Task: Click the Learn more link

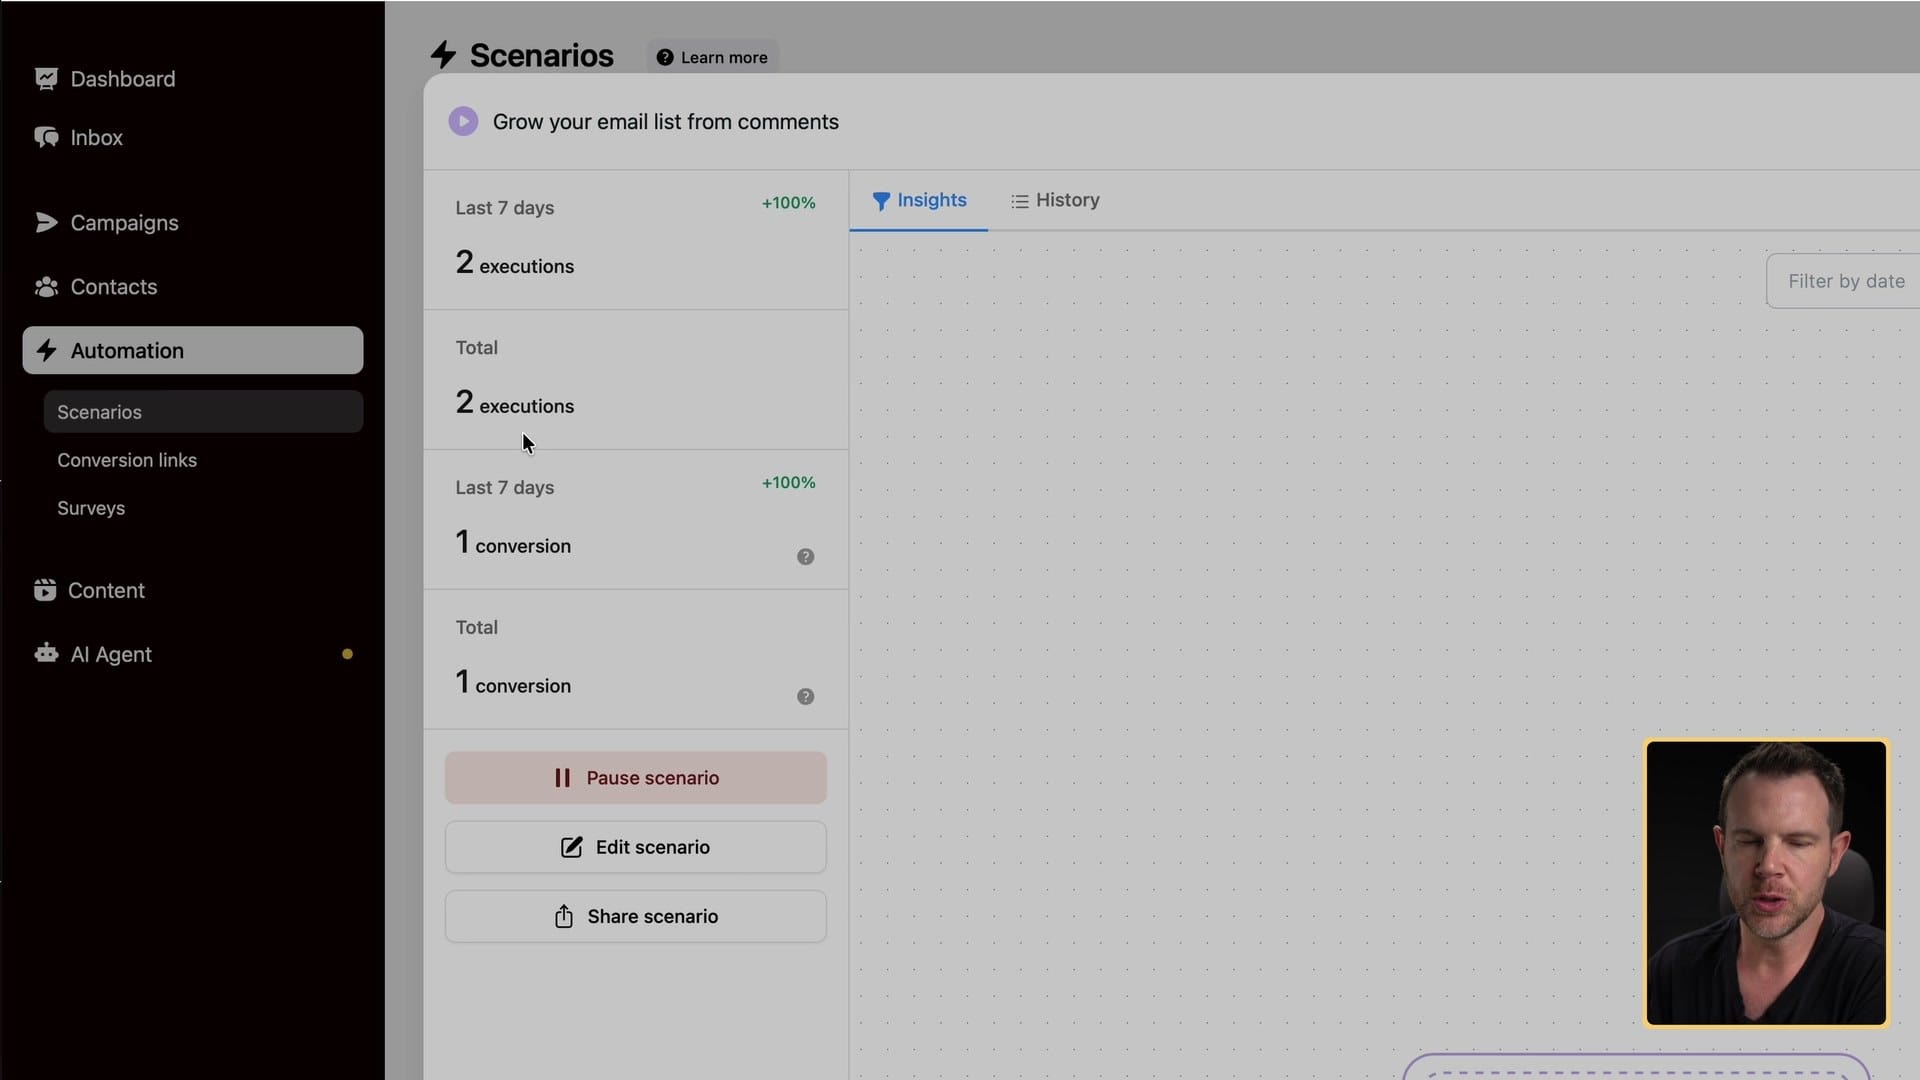Action: click(712, 57)
